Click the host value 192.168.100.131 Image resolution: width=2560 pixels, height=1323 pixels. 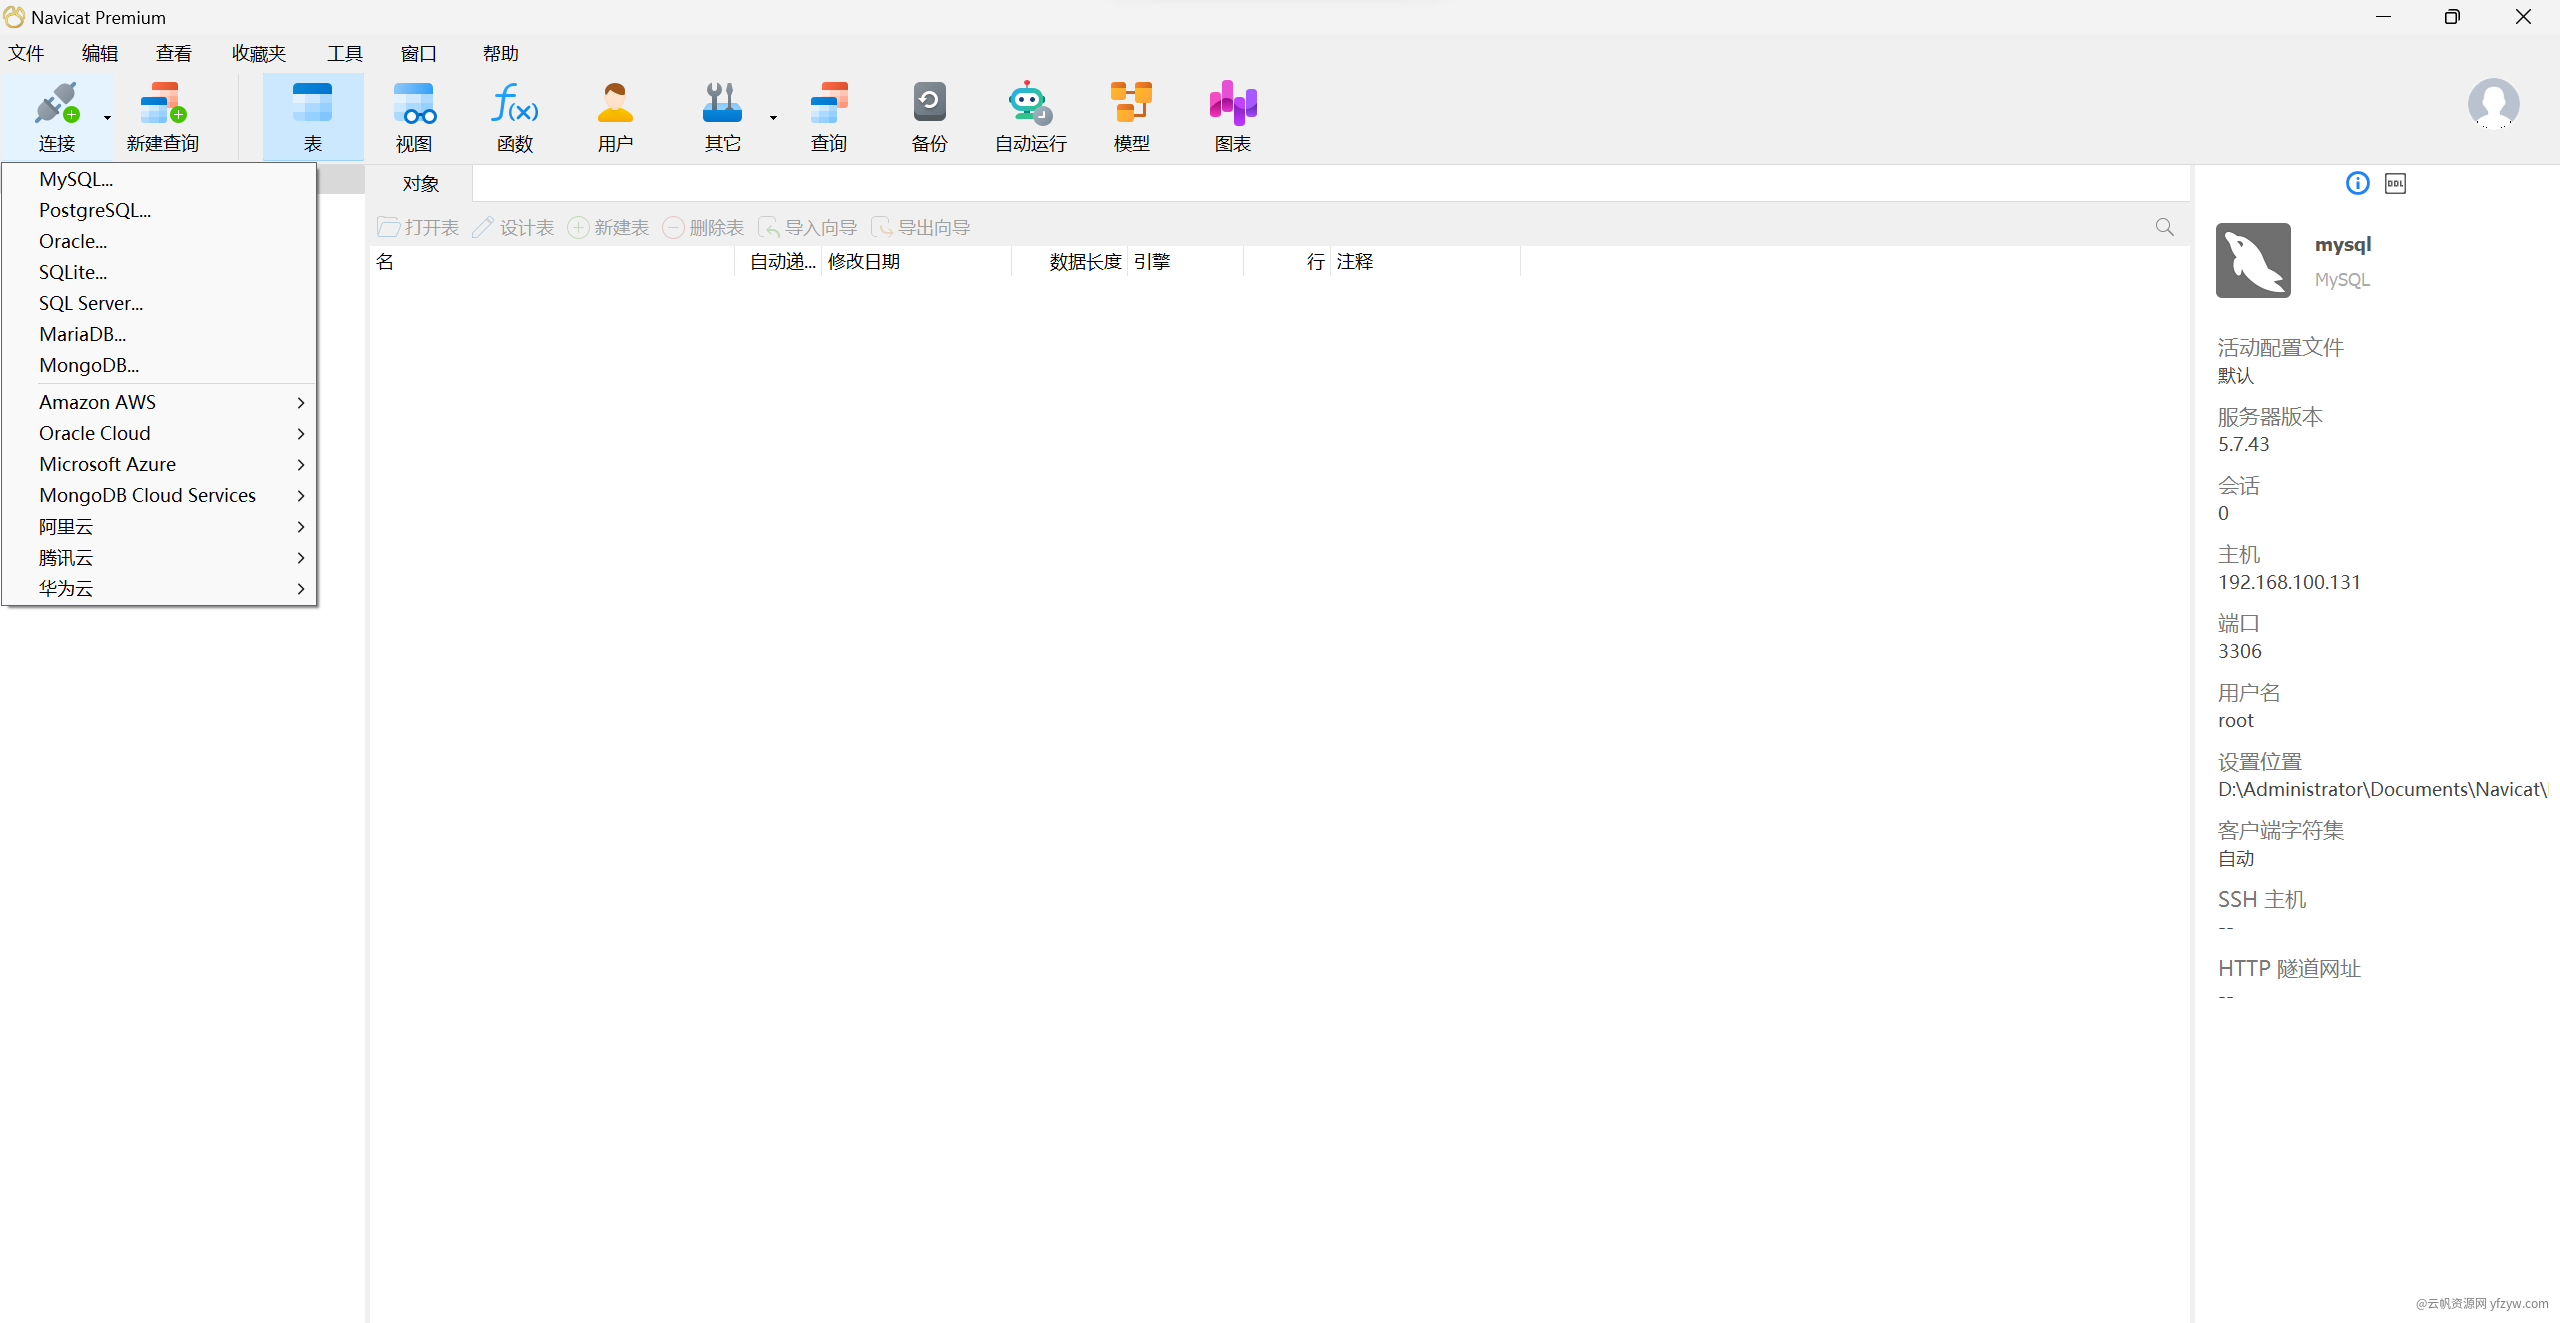click(2289, 582)
